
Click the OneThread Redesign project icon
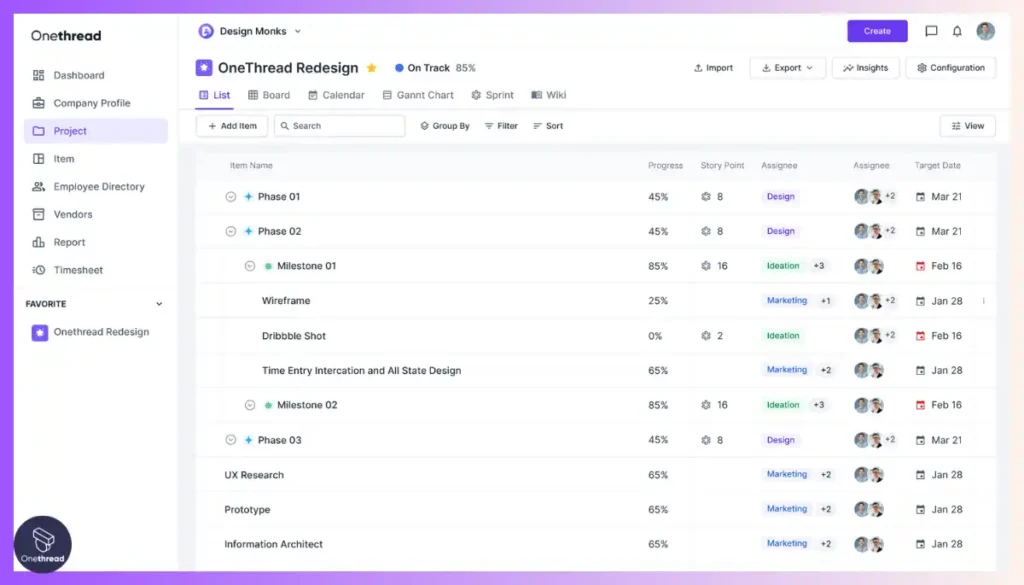tap(204, 67)
